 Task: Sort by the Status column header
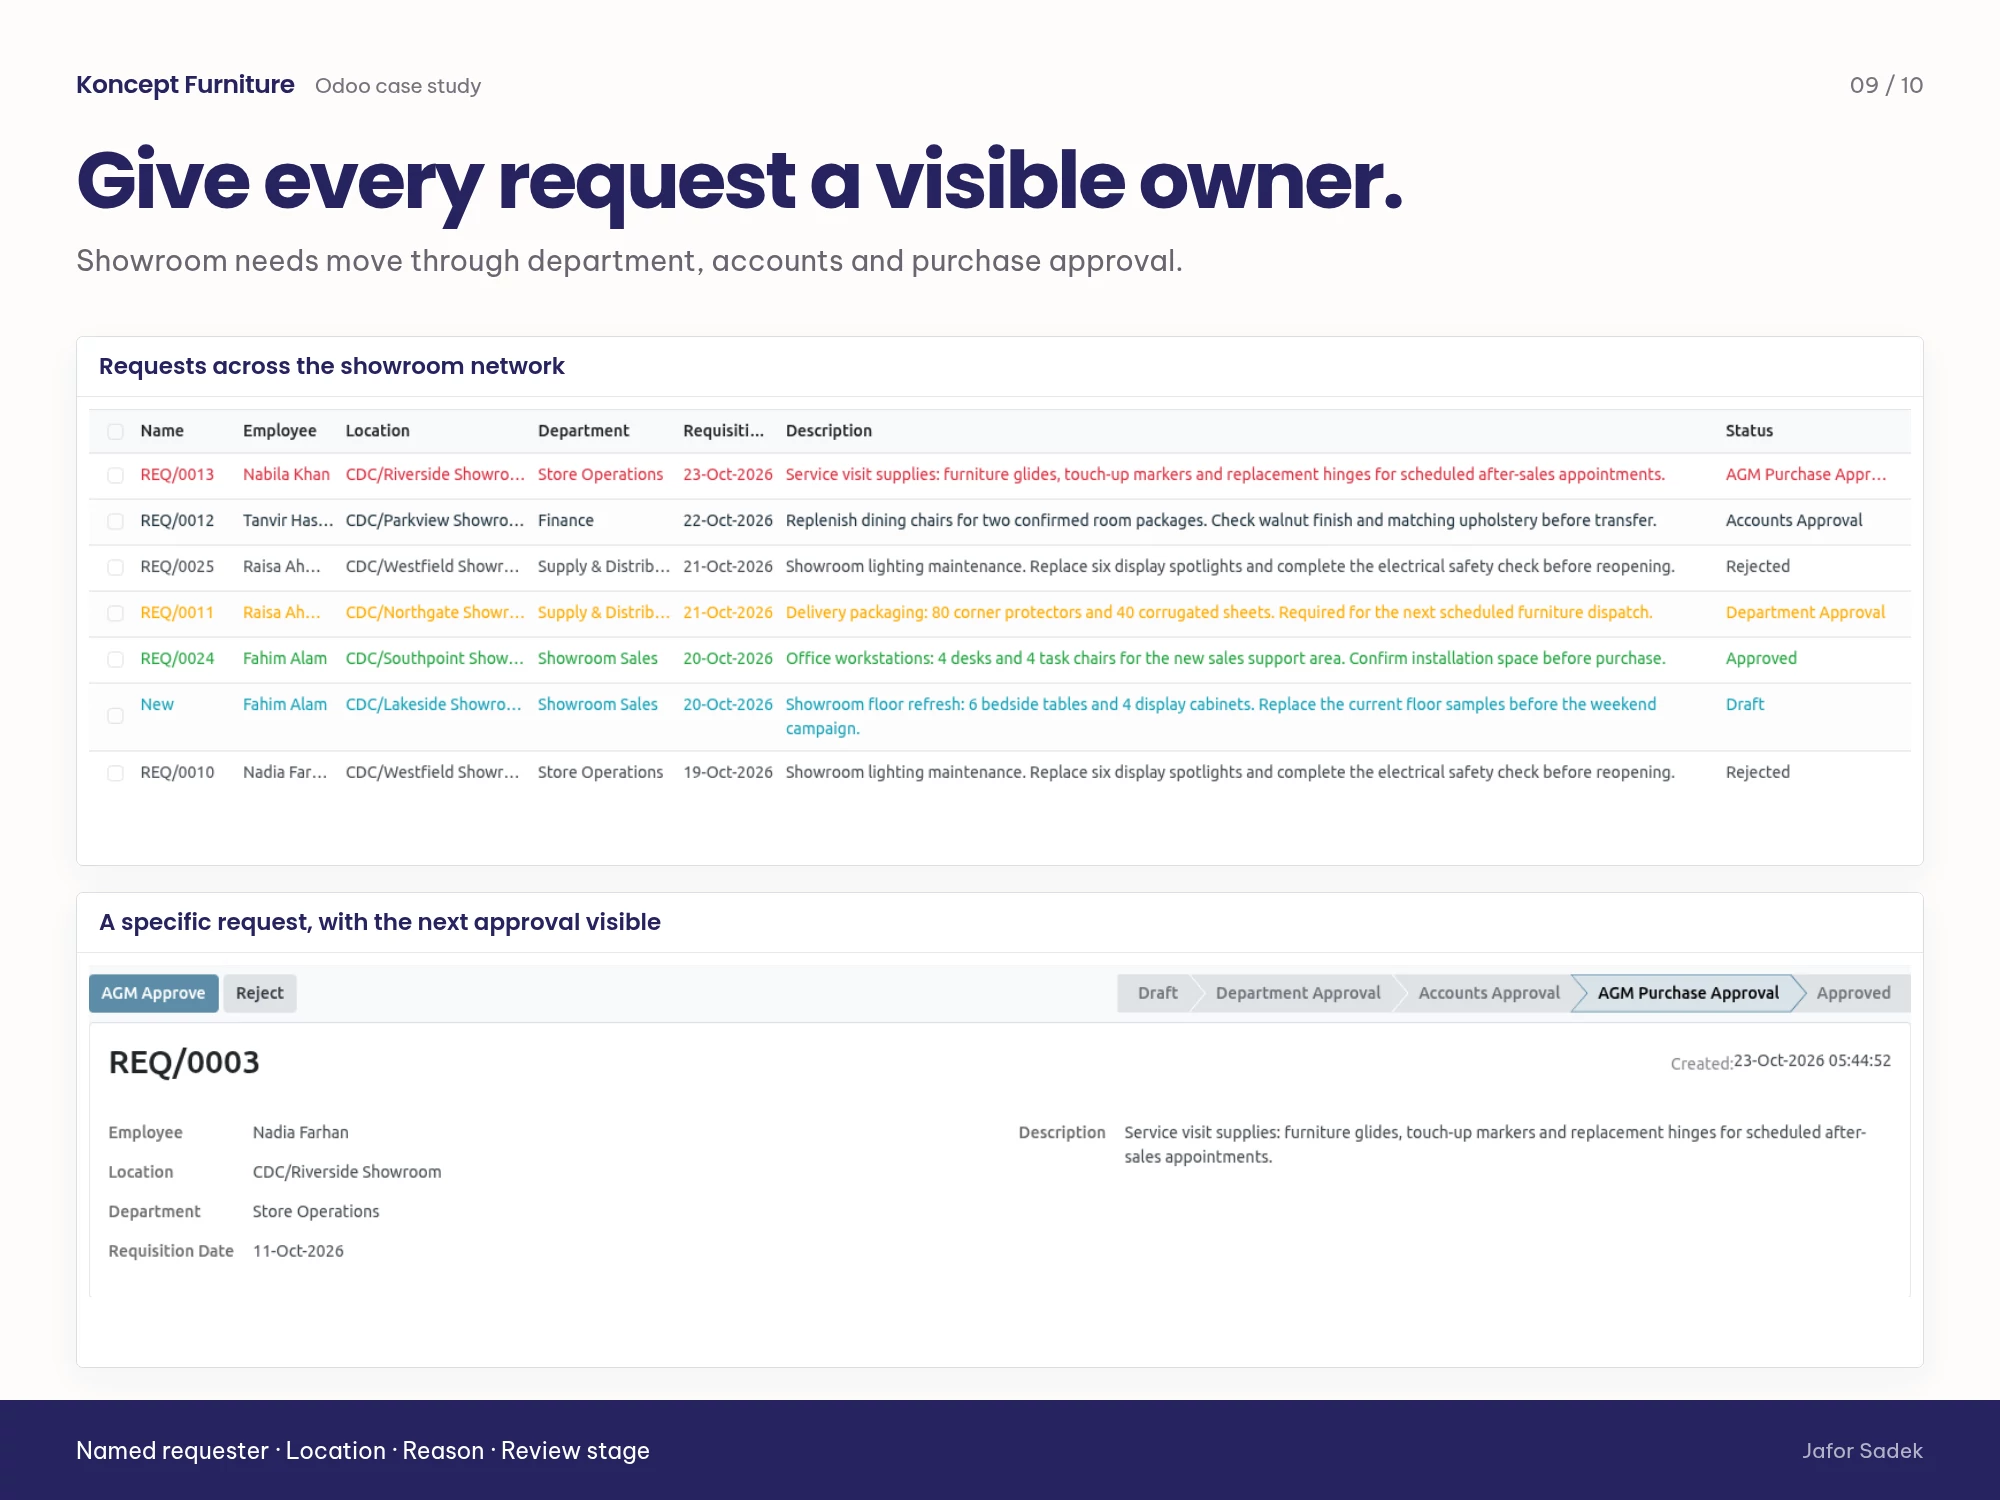click(x=1749, y=431)
